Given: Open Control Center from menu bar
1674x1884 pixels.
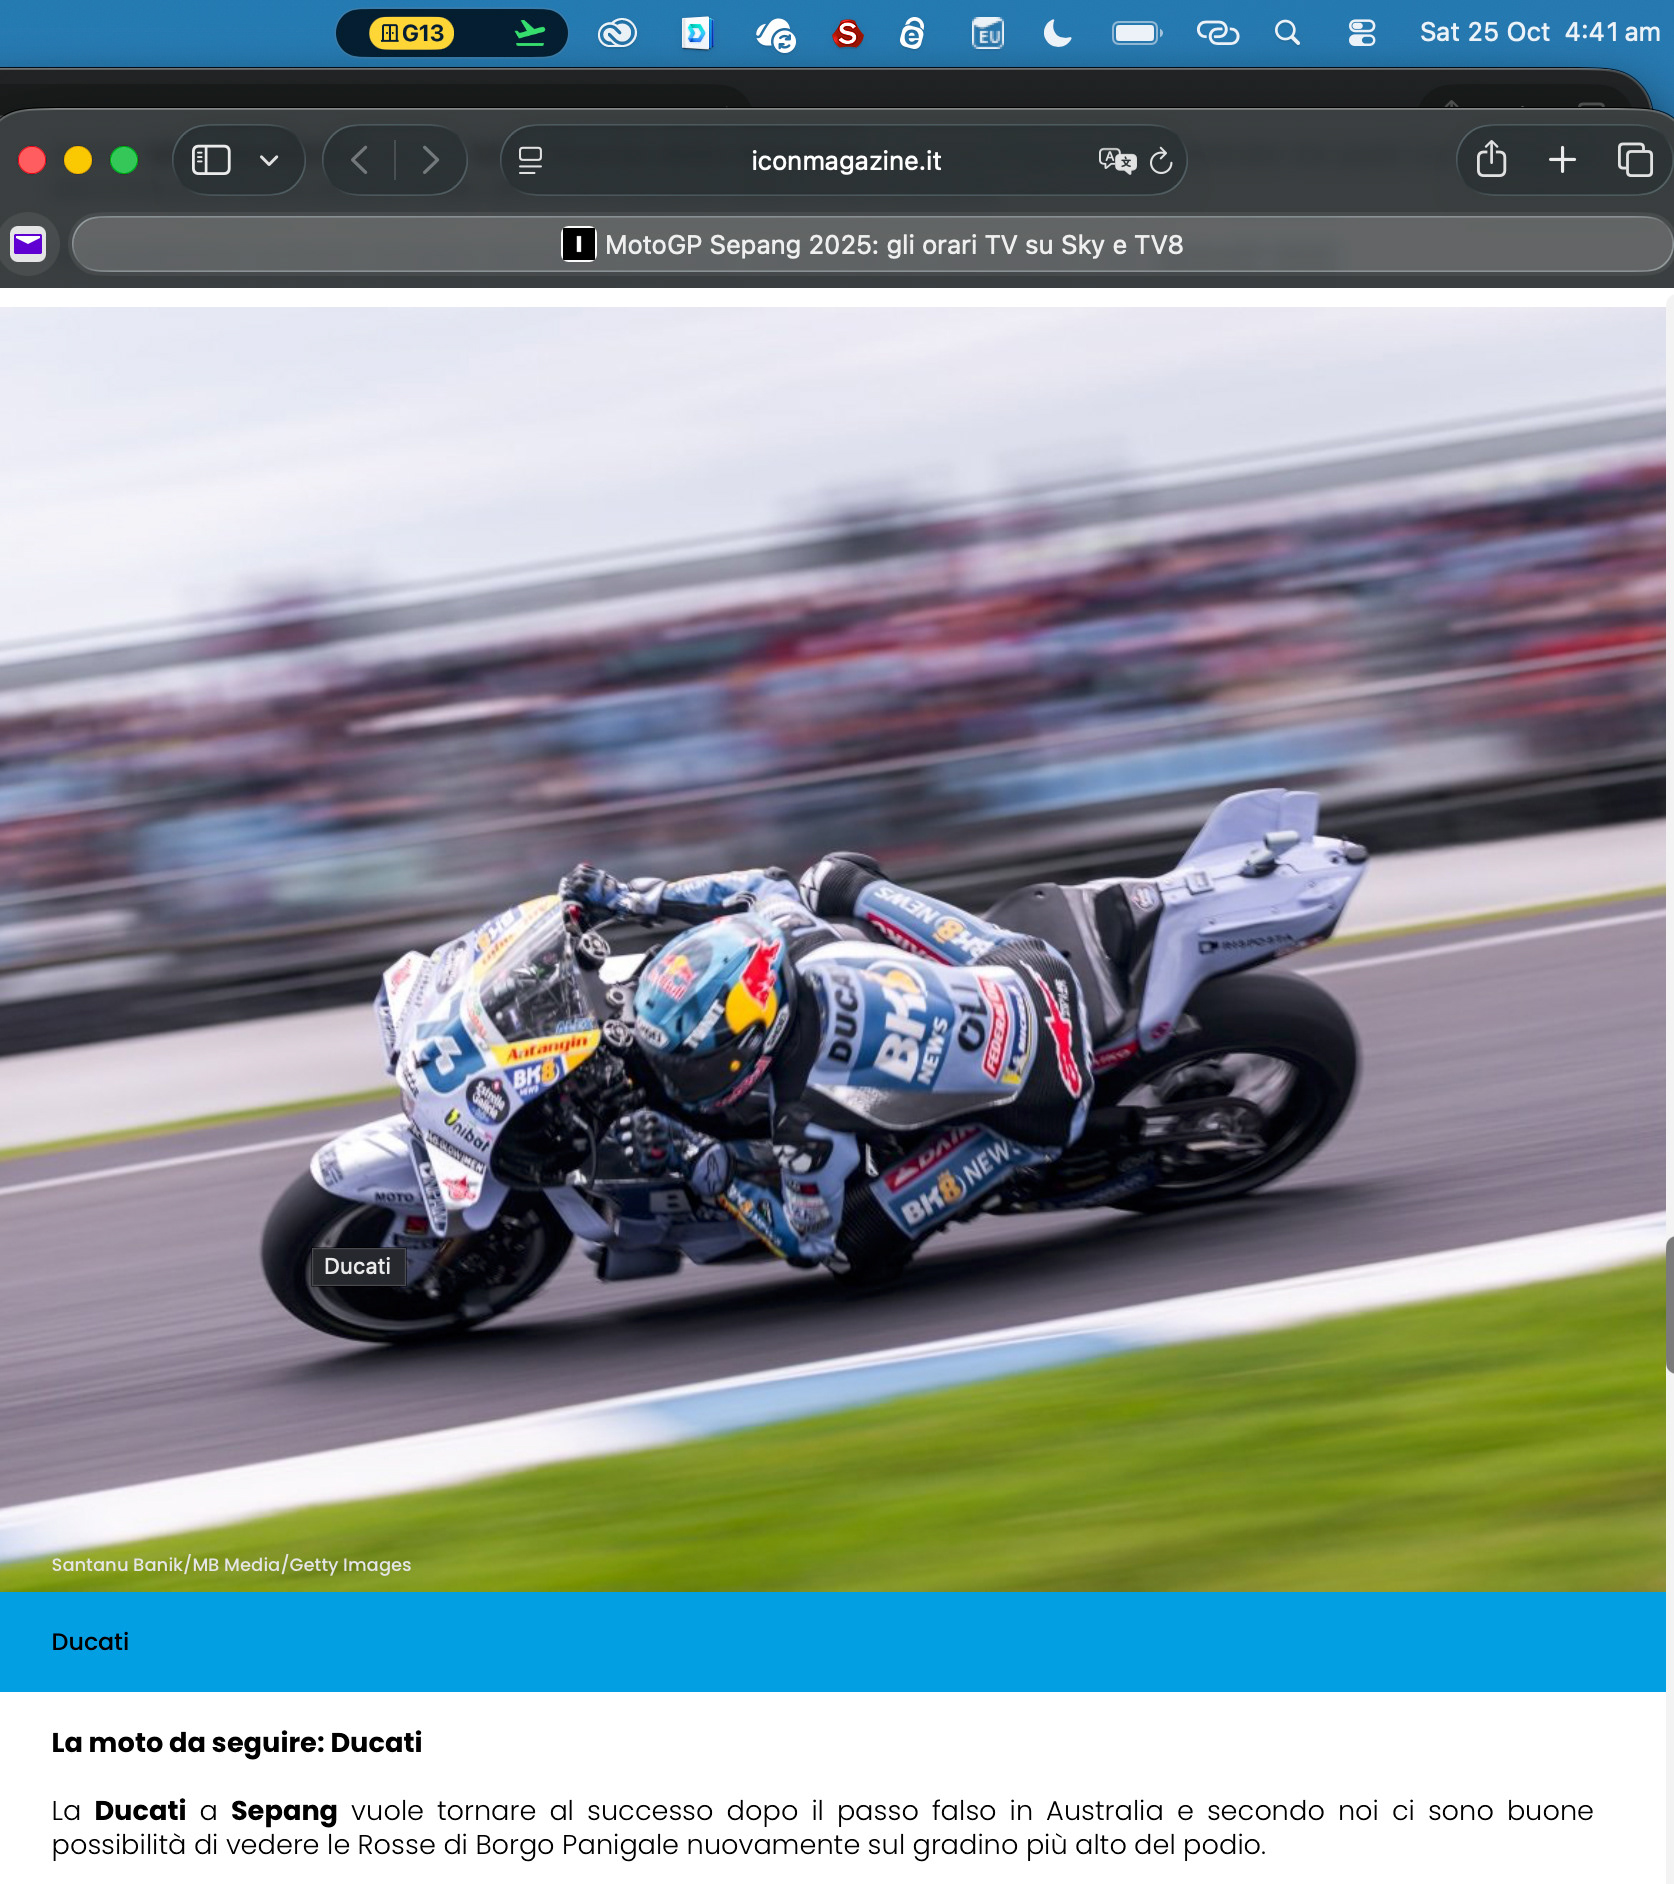Looking at the screenshot, I should pos(1362,33).
